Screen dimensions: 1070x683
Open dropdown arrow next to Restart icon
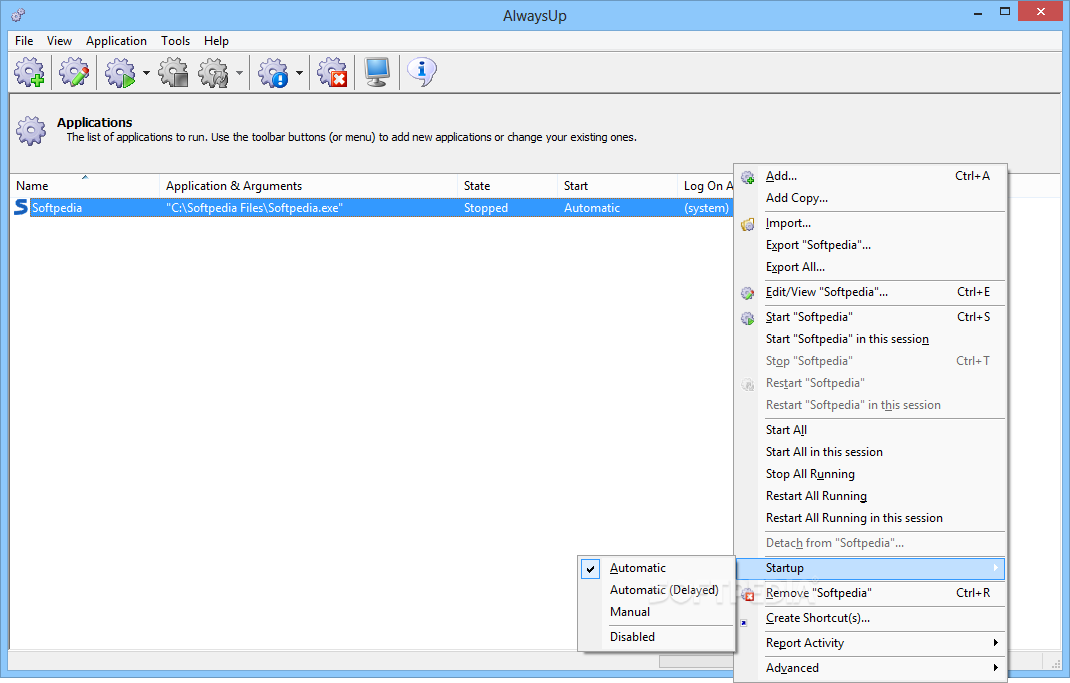[239, 73]
